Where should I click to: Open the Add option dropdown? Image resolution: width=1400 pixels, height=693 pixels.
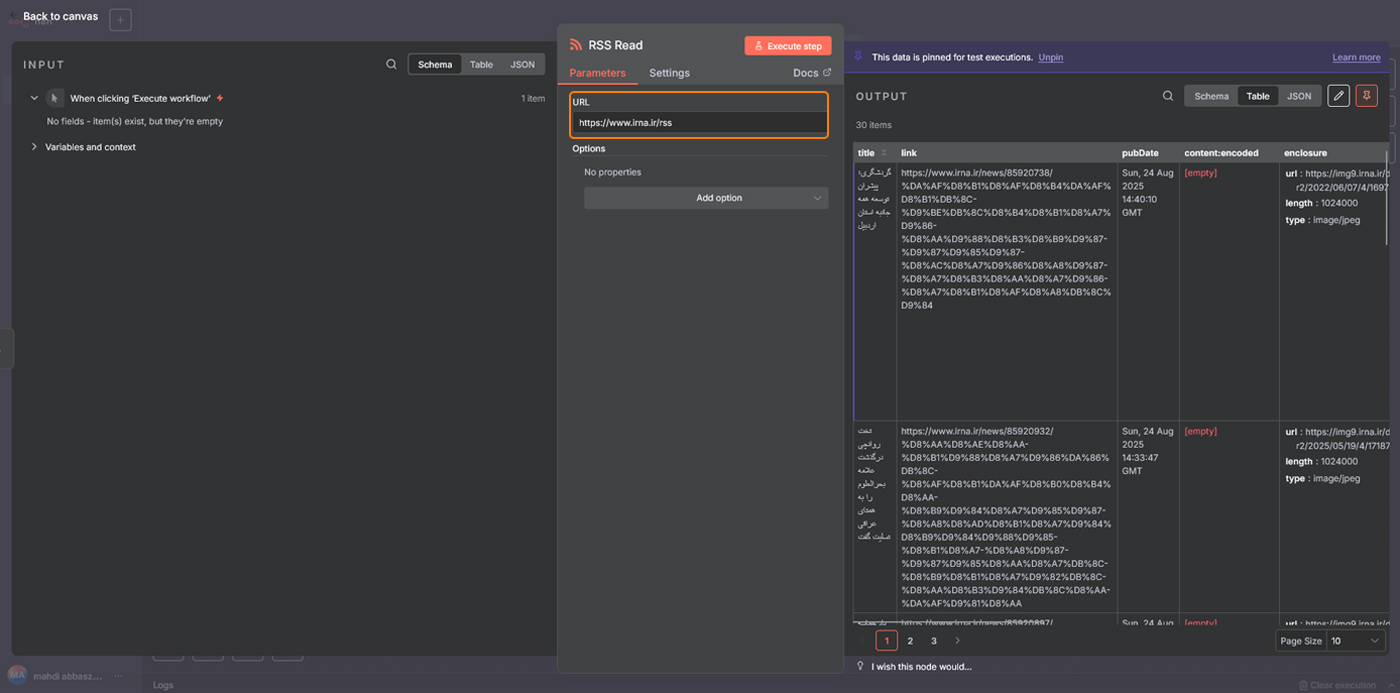point(706,198)
